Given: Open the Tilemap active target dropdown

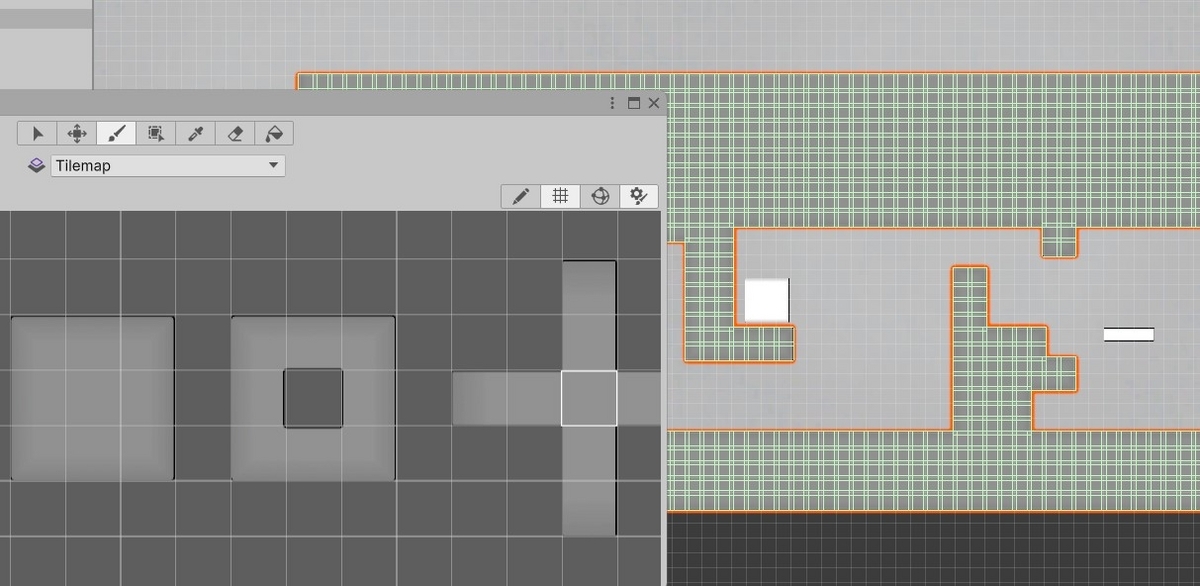Looking at the screenshot, I should point(168,166).
